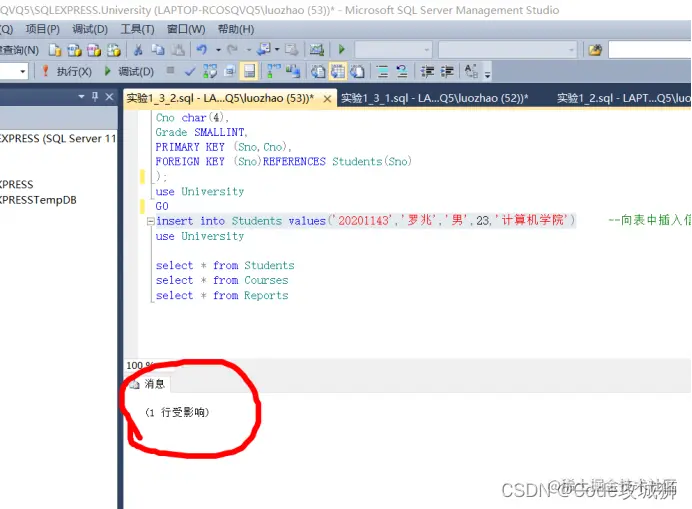
Task: Click the Navigate Backward icon
Action: (x=263, y=49)
